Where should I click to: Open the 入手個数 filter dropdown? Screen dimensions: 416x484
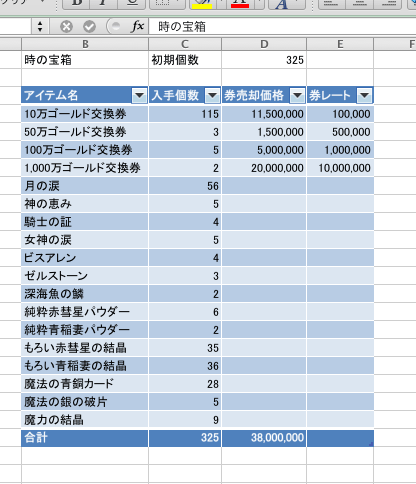[x=212, y=96]
